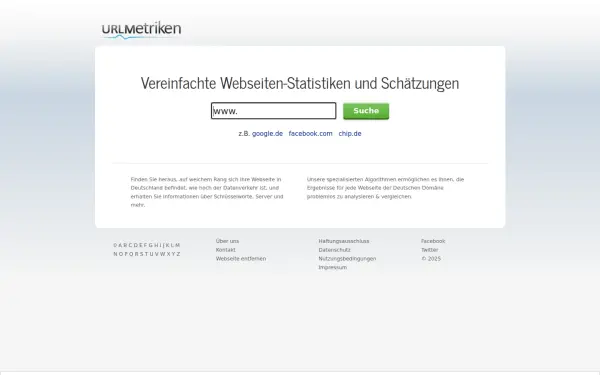Image resolution: width=600 pixels, height=375 pixels.
Task: Browse sites under letter S
Action: (141, 254)
